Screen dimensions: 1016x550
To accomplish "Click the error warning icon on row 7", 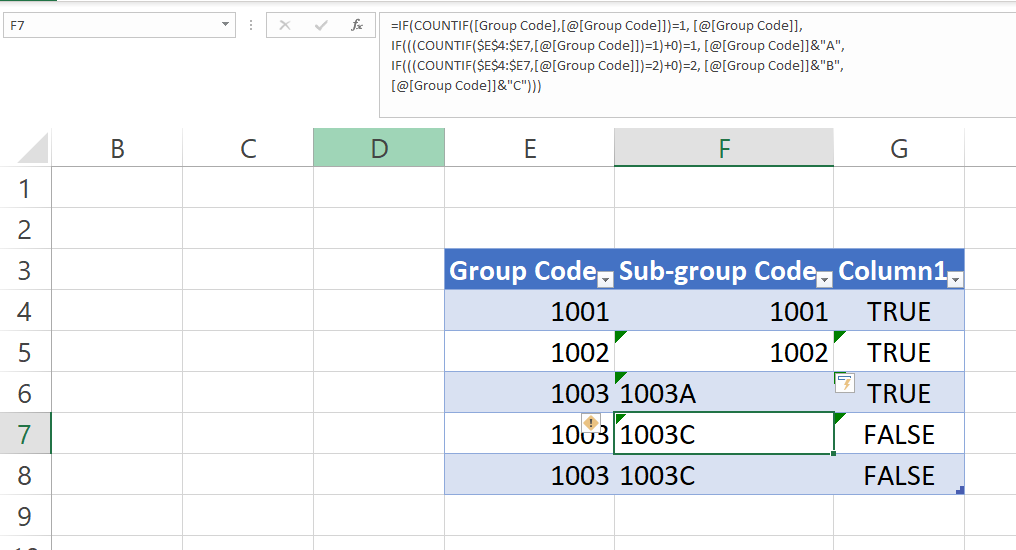I will [x=590, y=423].
